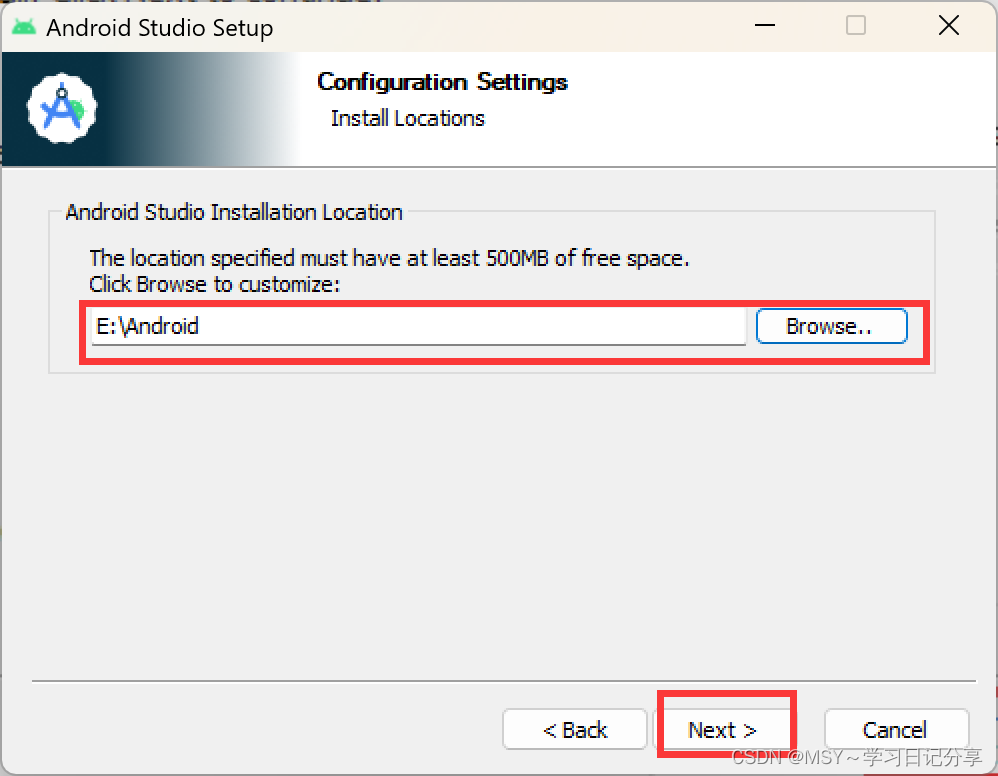Go back with the < Back button

[x=575, y=730]
